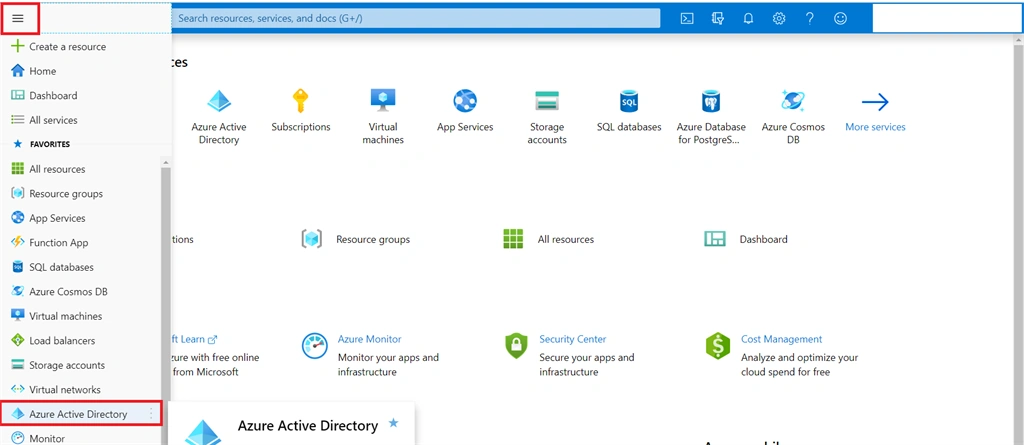Image resolution: width=1024 pixels, height=445 pixels.
Task: Open portal settings gear
Action: tap(779, 18)
